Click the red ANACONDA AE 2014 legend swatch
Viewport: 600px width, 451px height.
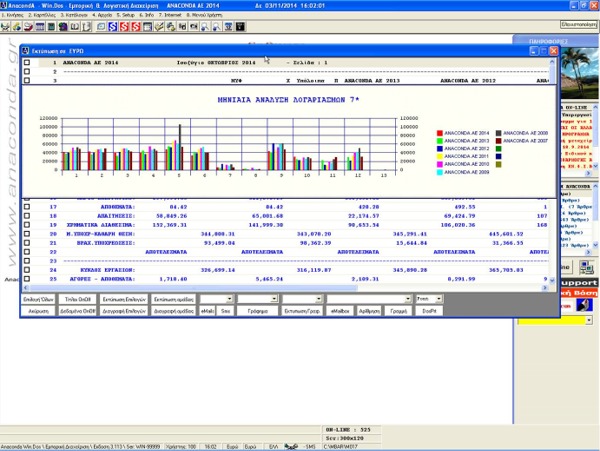point(440,133)
